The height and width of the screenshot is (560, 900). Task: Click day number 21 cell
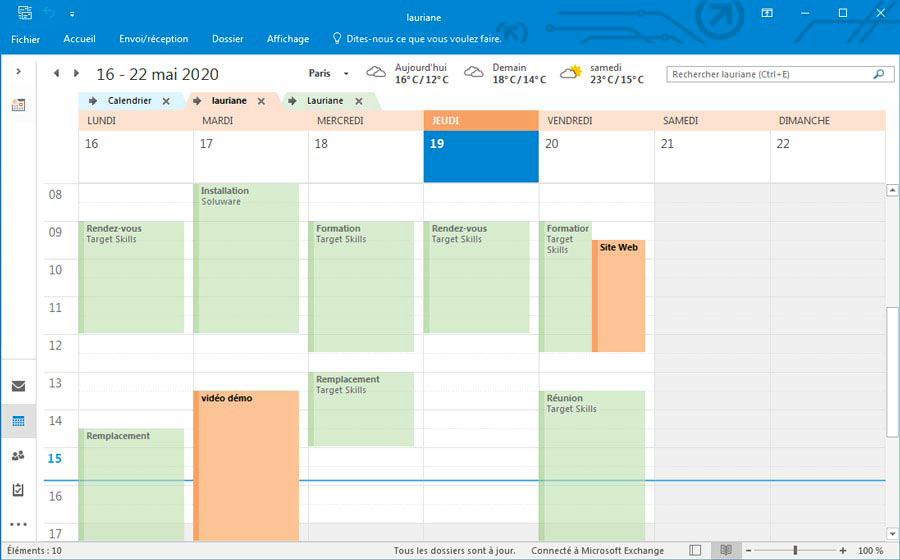[x=712, y=157]
